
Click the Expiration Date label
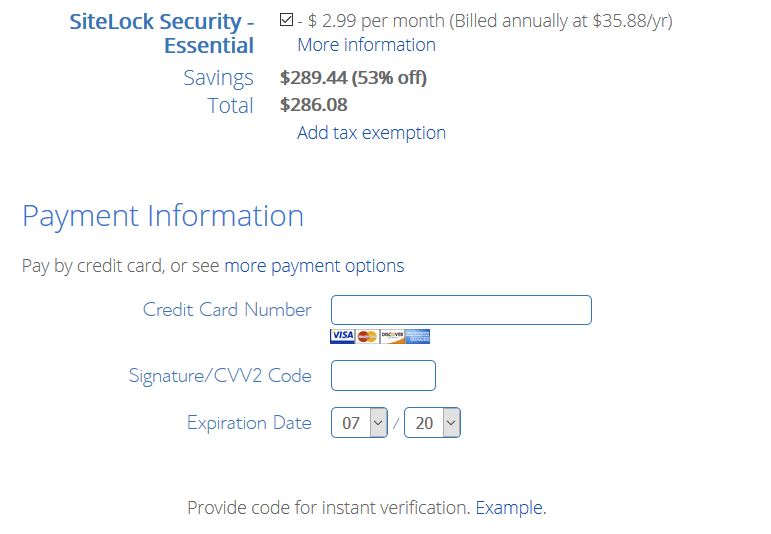(x=249, y=423)
